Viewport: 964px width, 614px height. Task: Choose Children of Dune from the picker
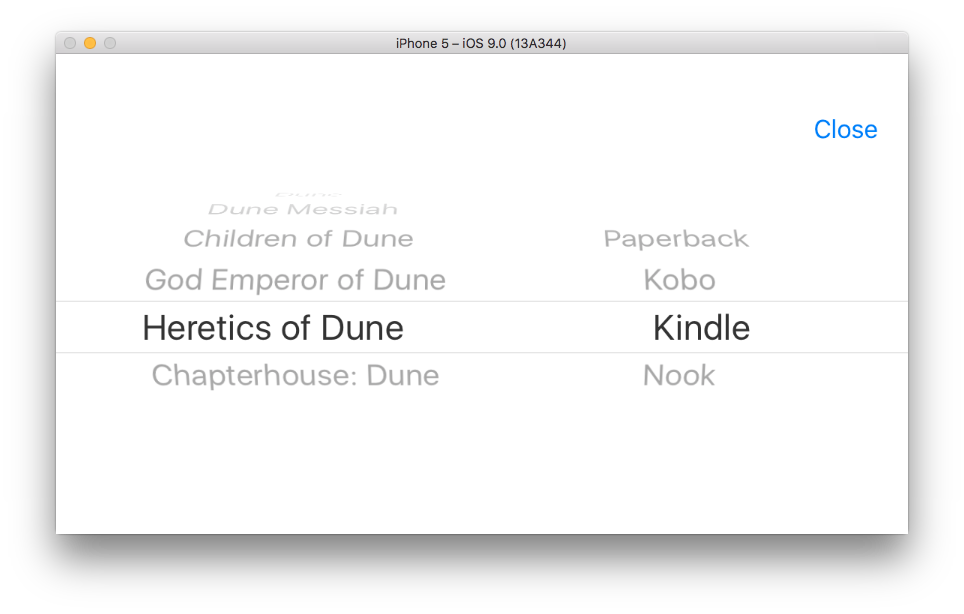point(298,238)
